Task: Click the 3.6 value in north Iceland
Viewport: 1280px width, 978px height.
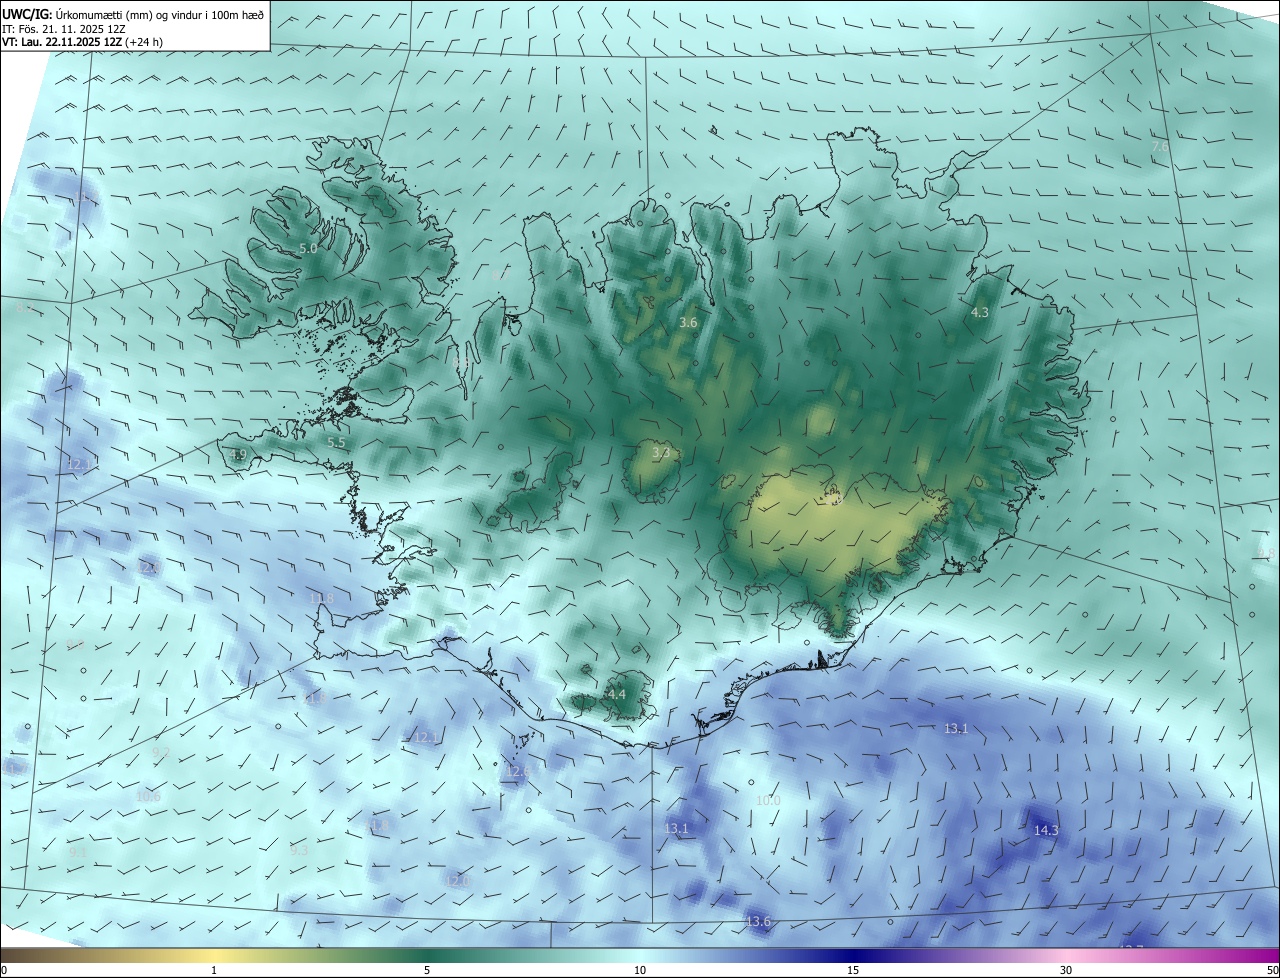Action: pyautogui.click(x=688, y=322)
